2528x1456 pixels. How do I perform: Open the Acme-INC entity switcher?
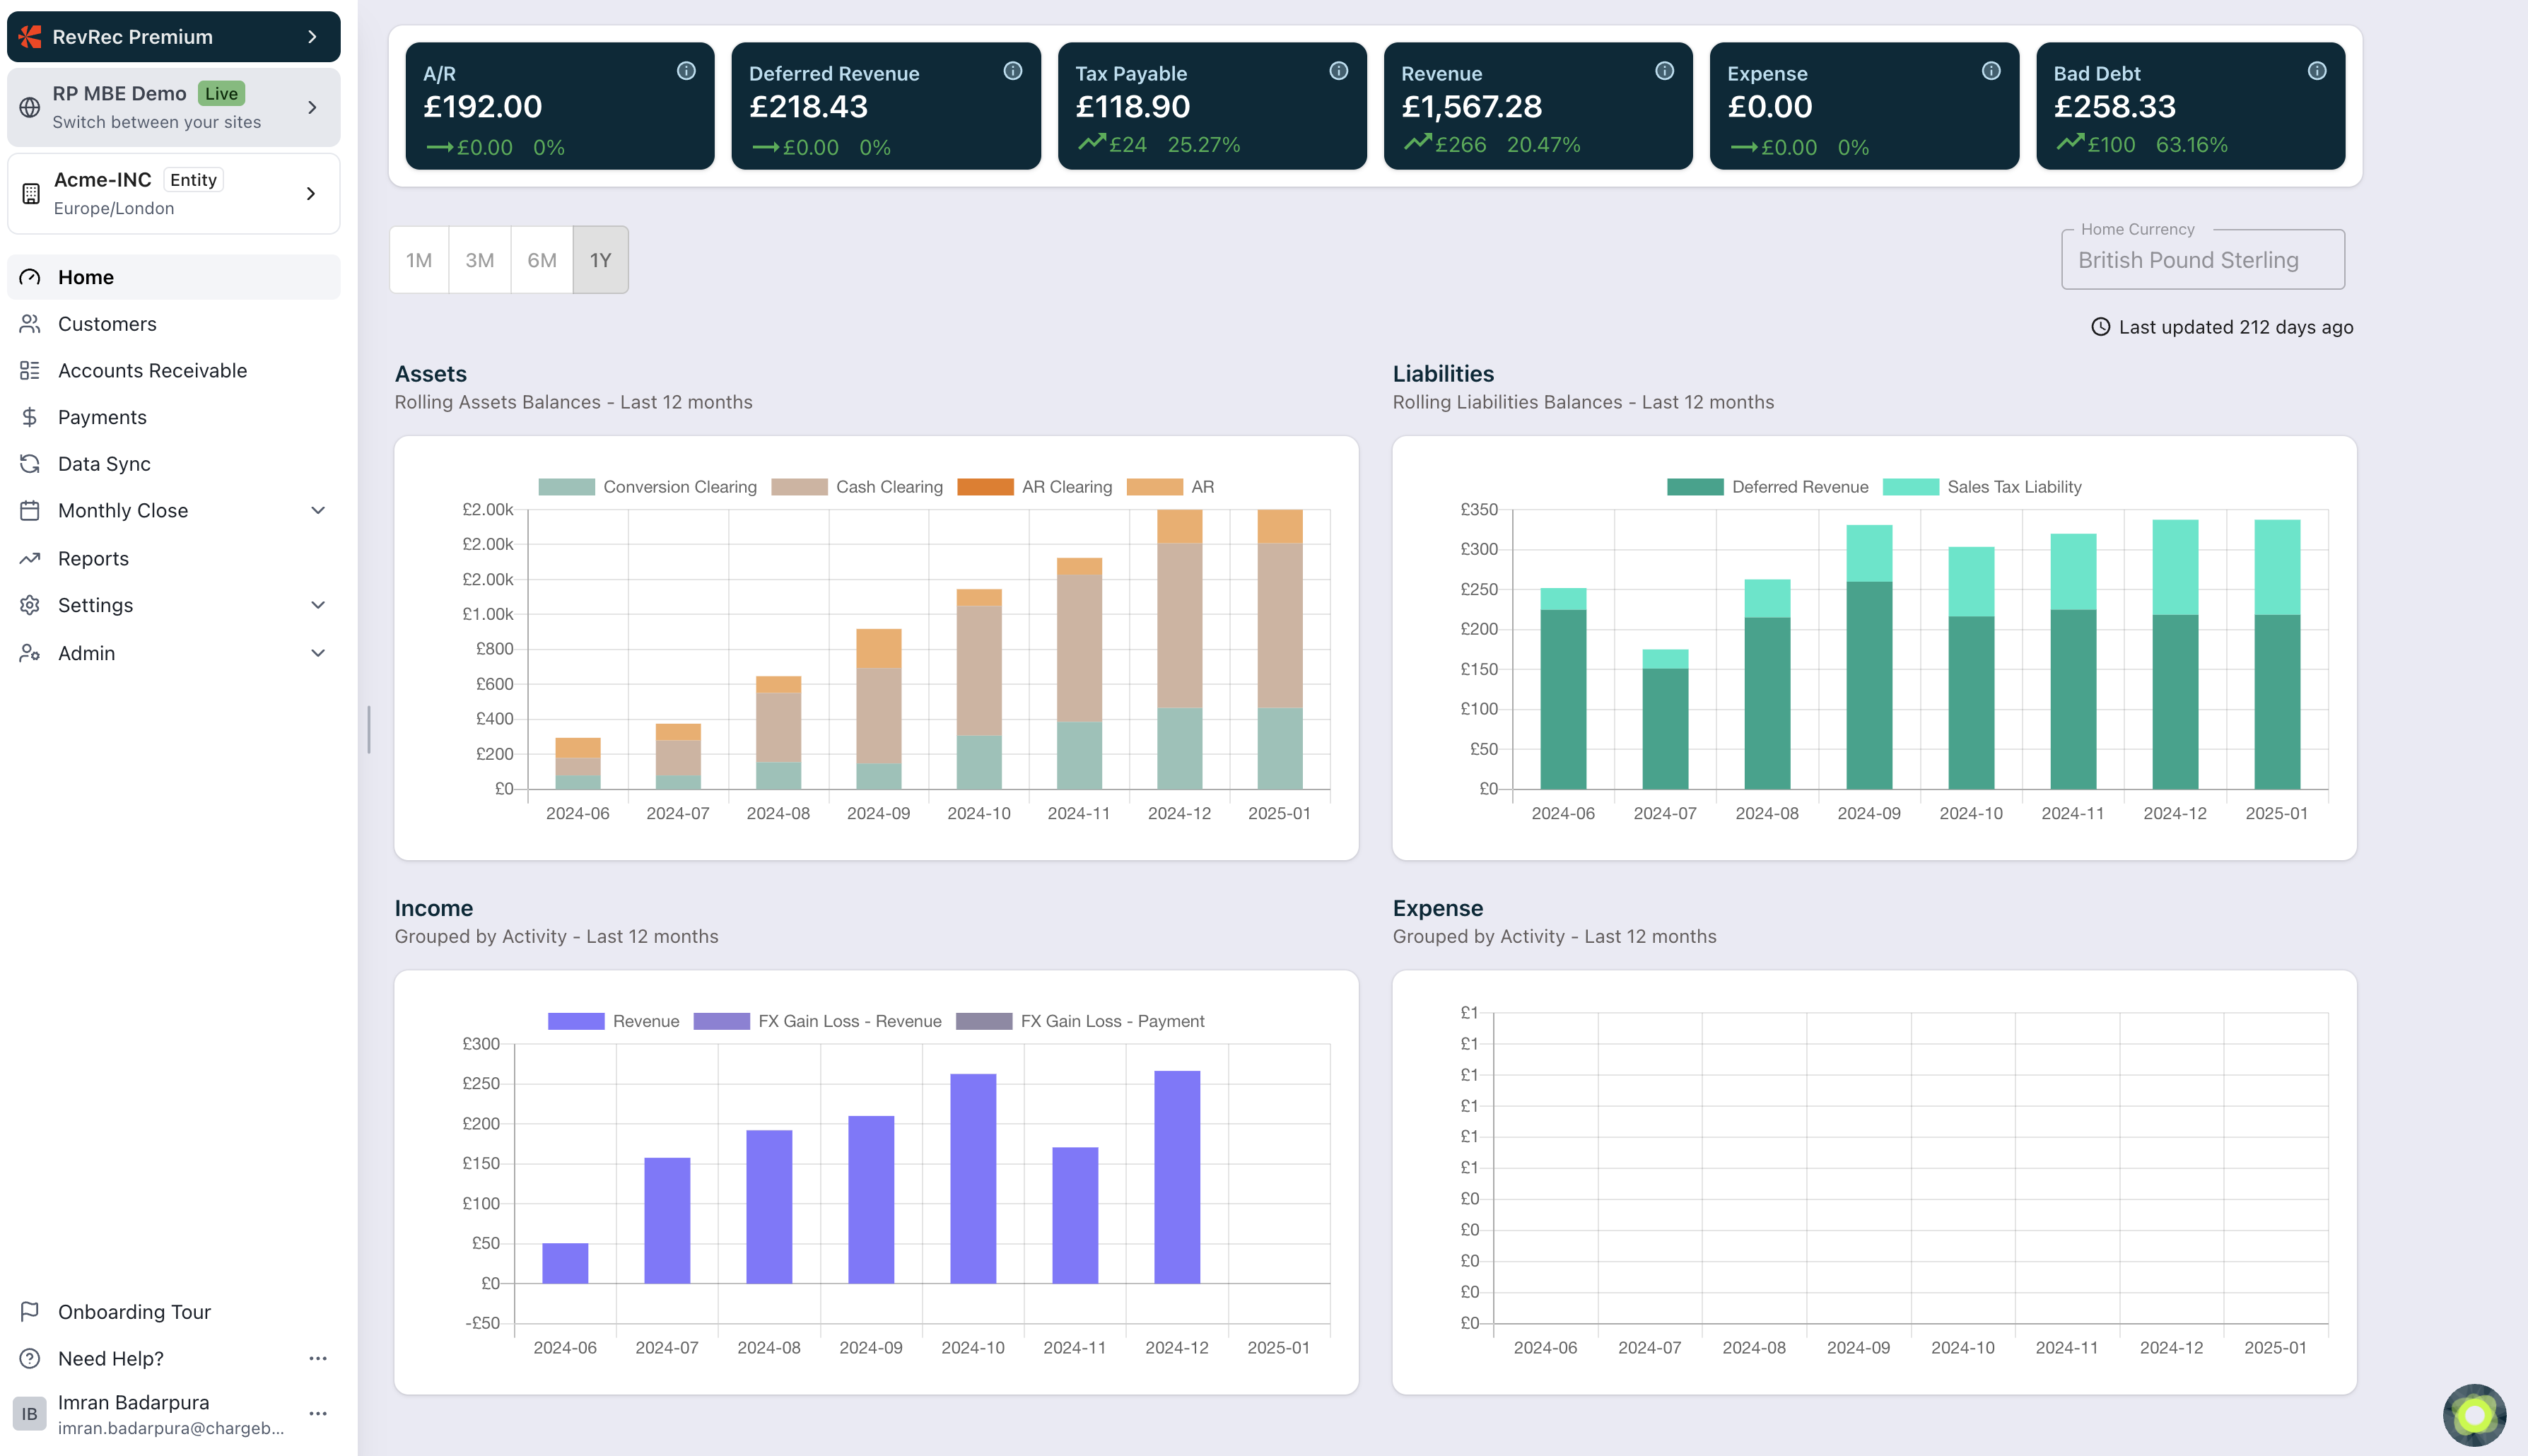174,194
